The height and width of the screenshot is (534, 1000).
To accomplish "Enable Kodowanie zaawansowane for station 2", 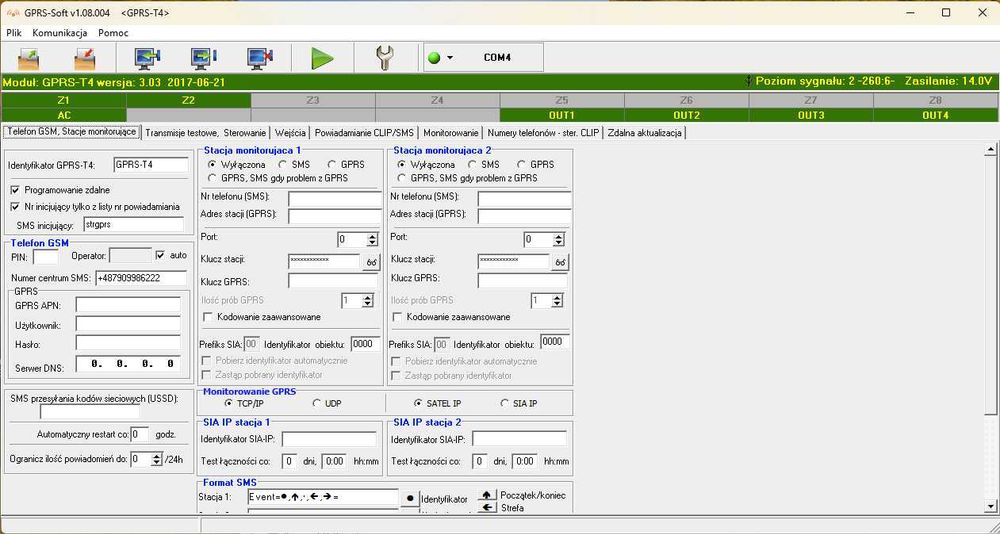I will click(397, 317).
